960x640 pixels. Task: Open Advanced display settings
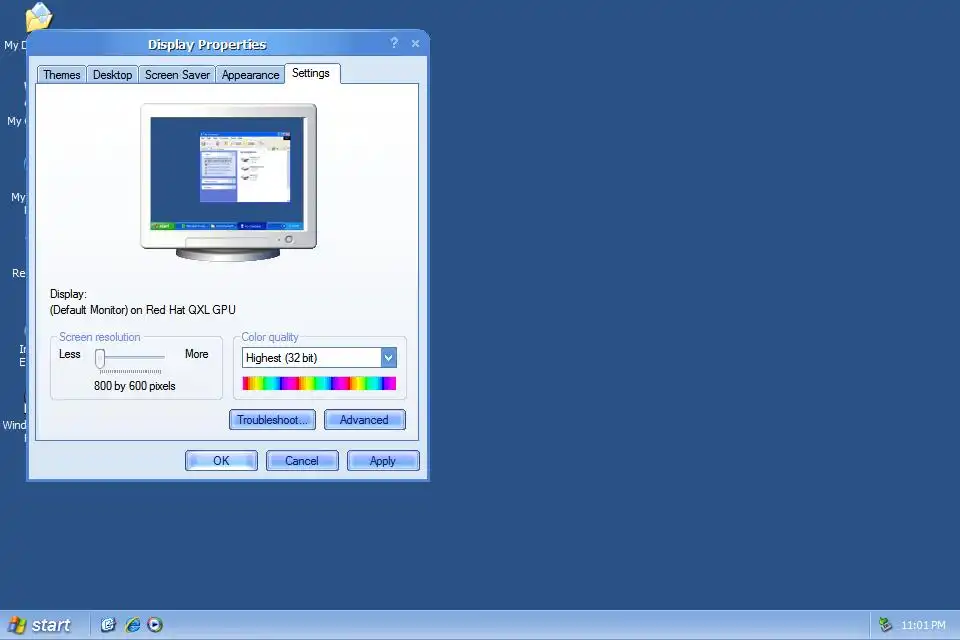tap(364, 420)
